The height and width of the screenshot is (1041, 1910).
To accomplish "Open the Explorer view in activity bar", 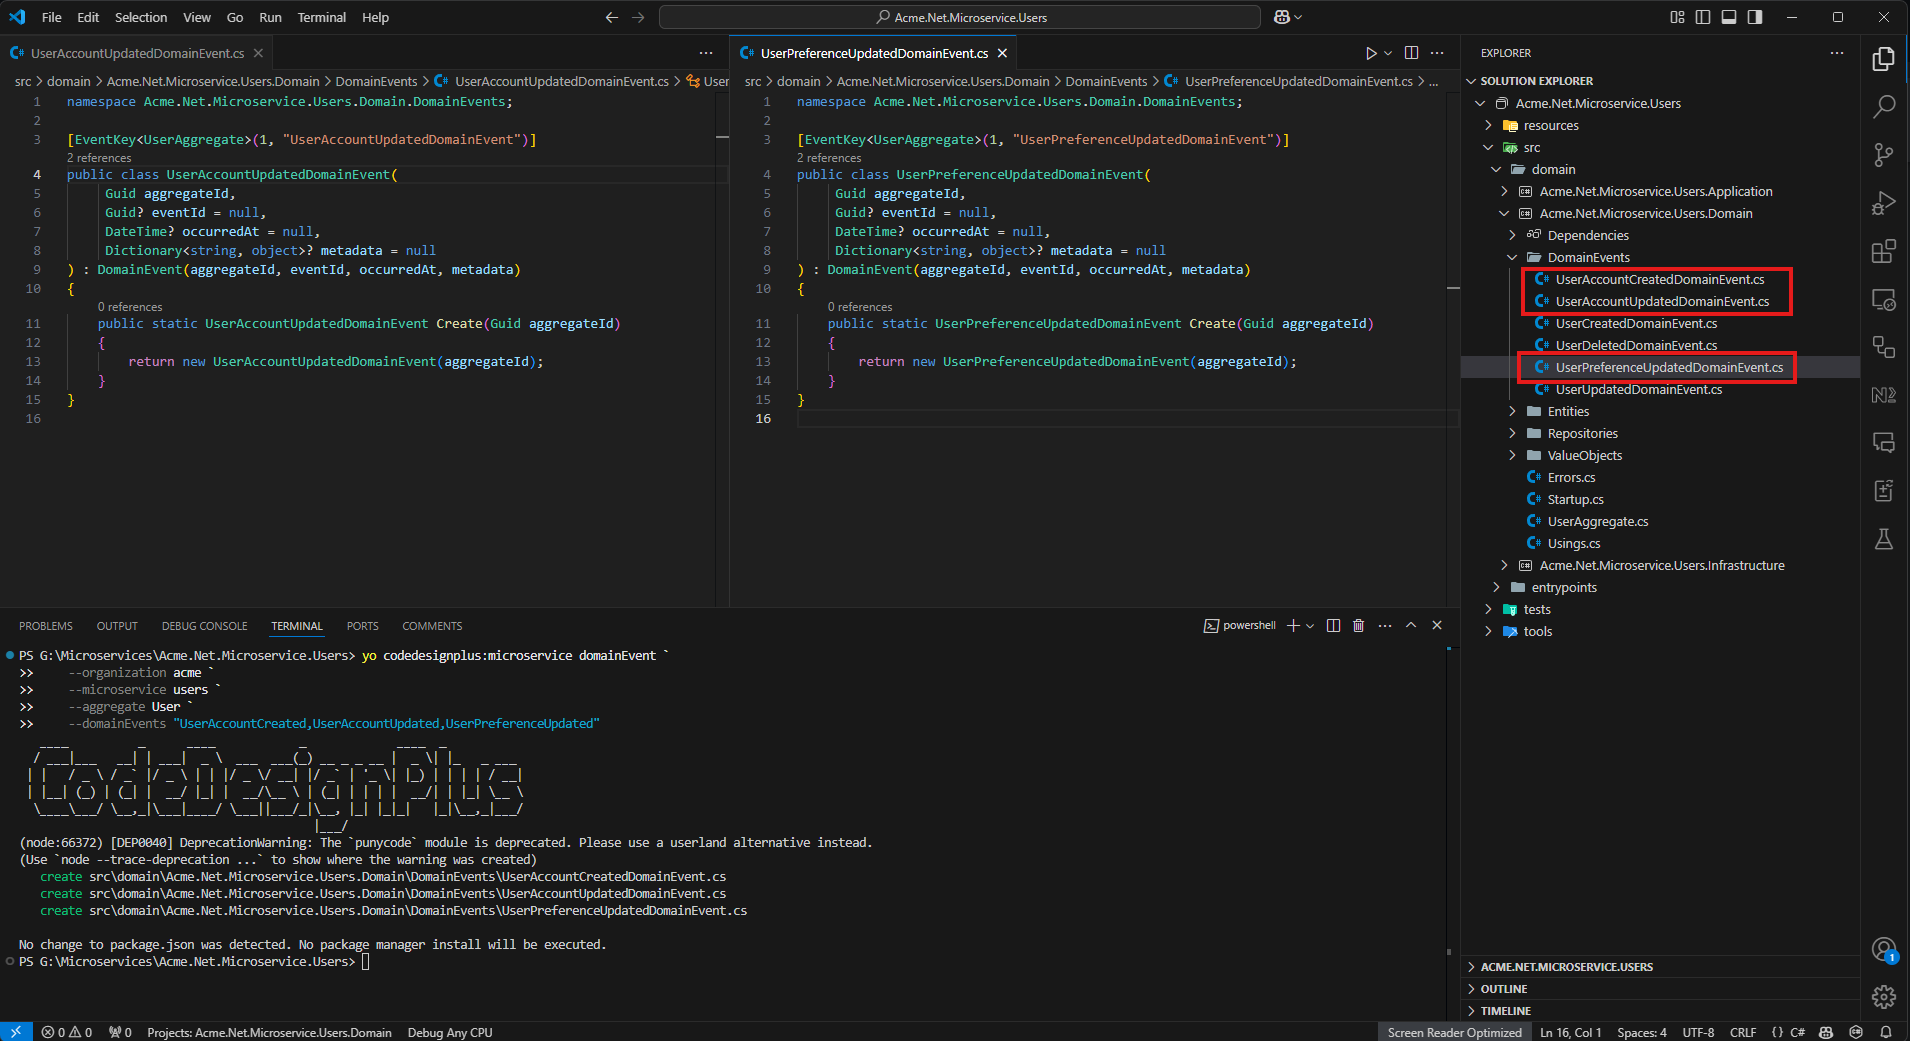I will tap(1884, 59).
